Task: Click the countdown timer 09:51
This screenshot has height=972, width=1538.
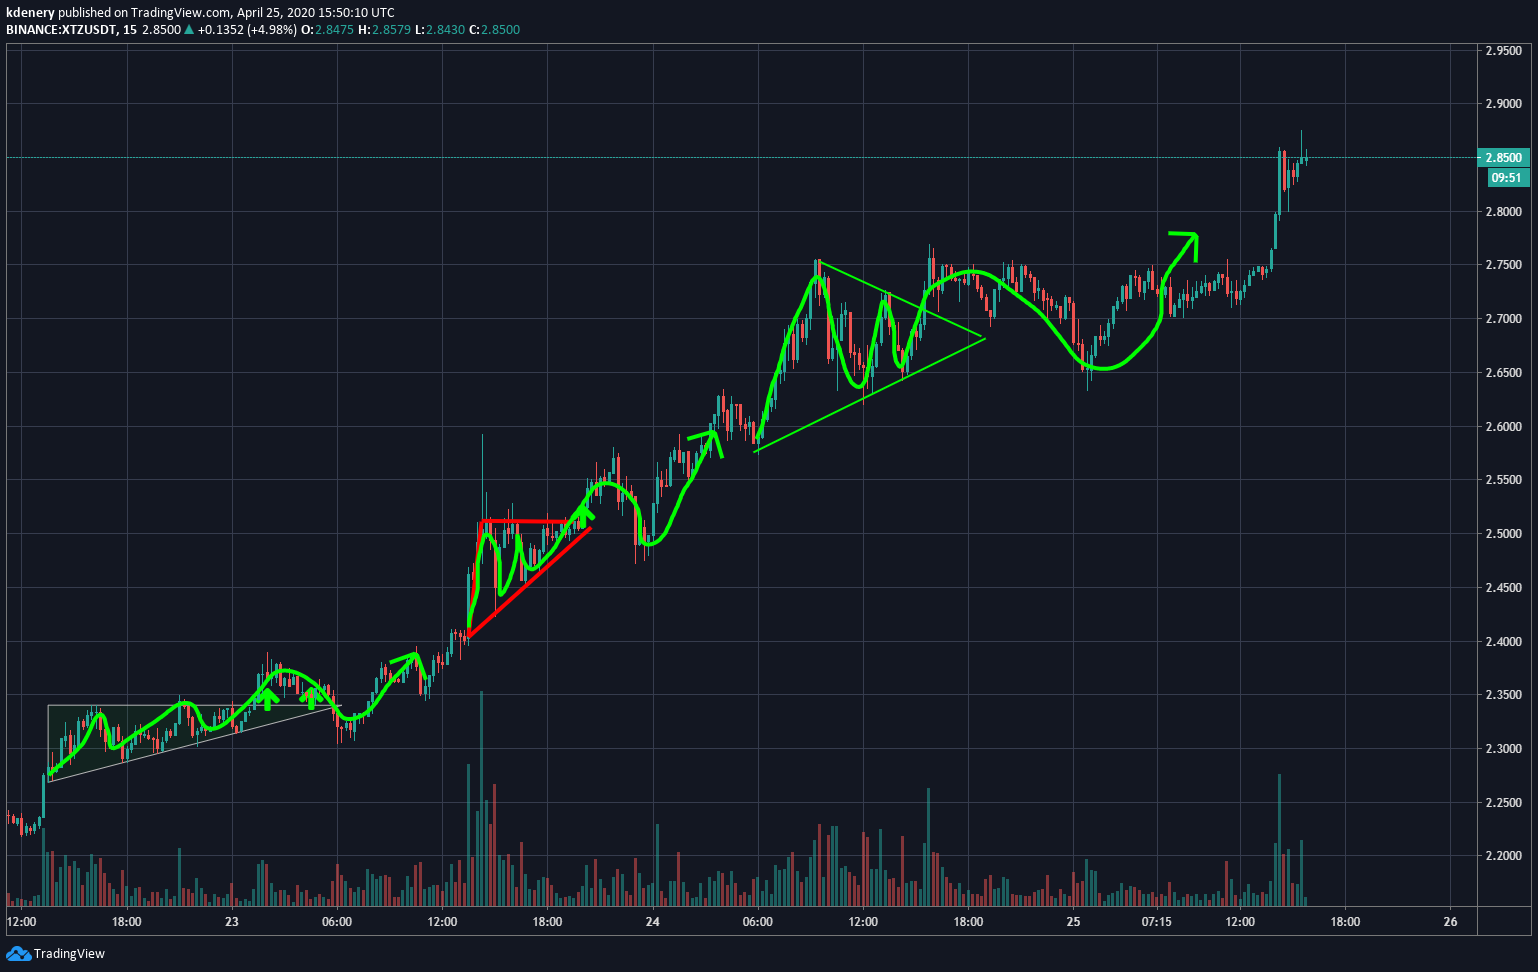Action: click(x=1506, y=178)
